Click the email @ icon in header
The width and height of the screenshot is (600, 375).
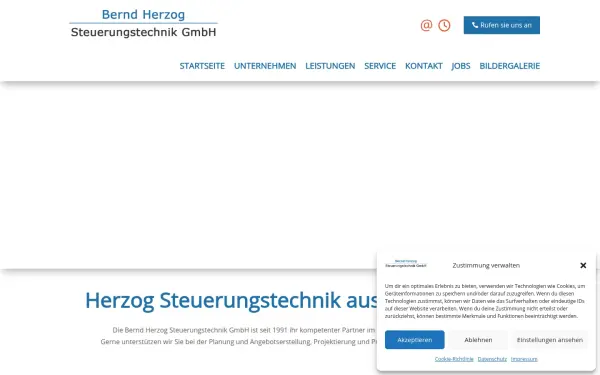(426, 25)
